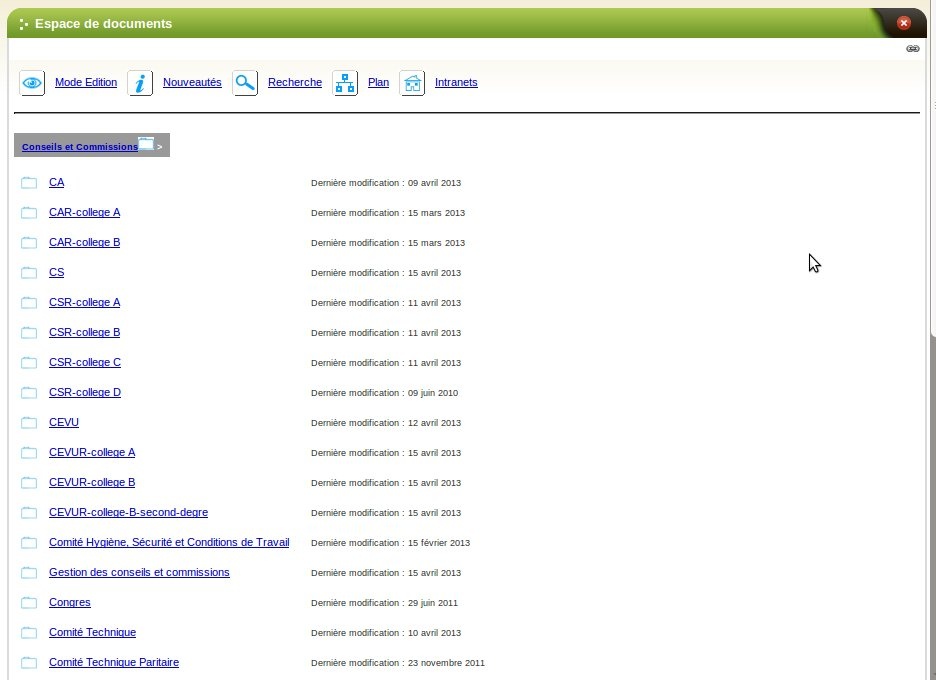Open the CSR-college D folder

pos(85,393)
